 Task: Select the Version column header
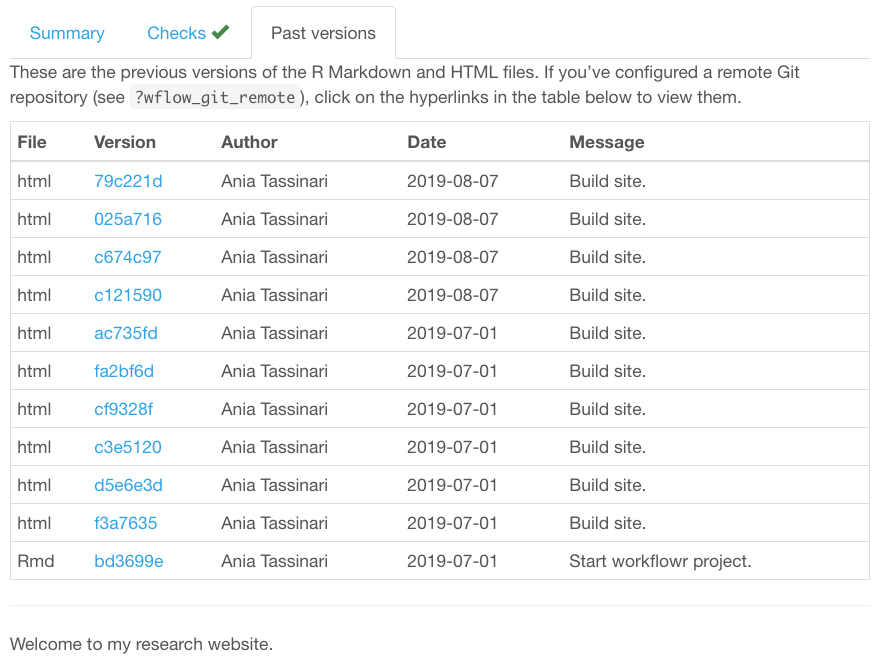124,142
